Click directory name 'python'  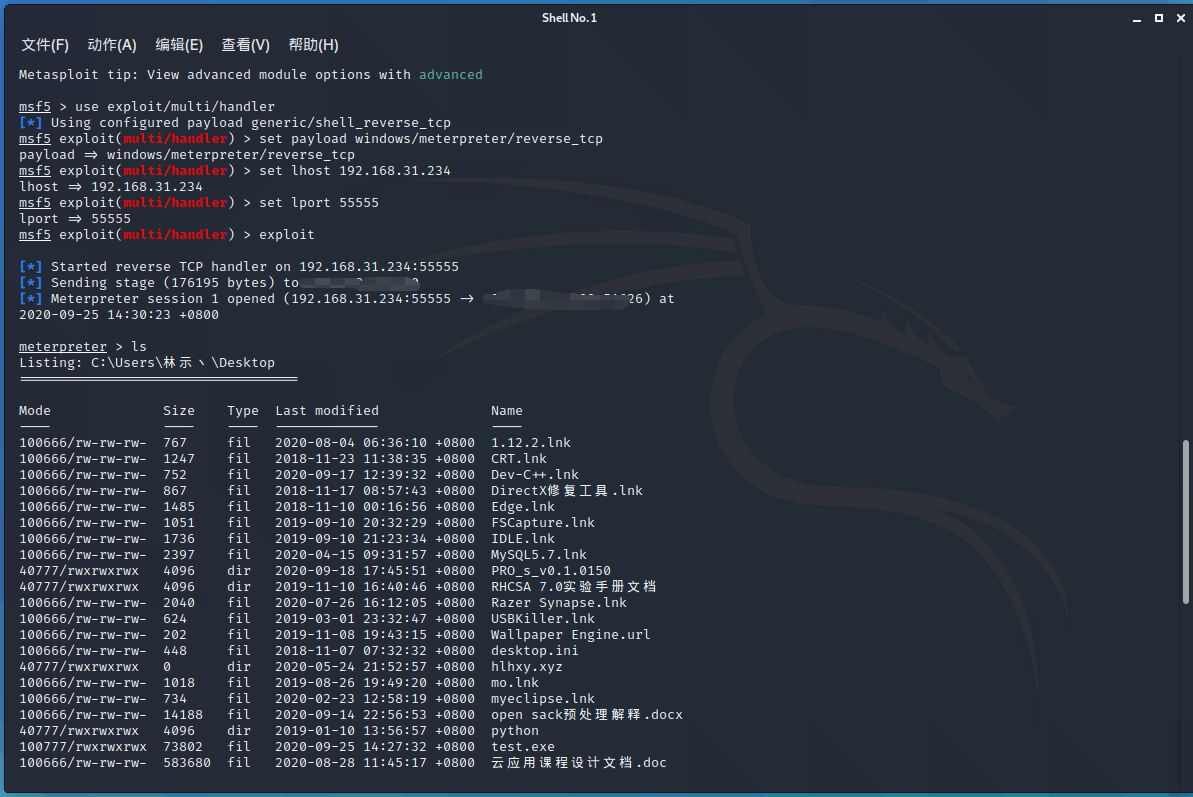(515, 729)
